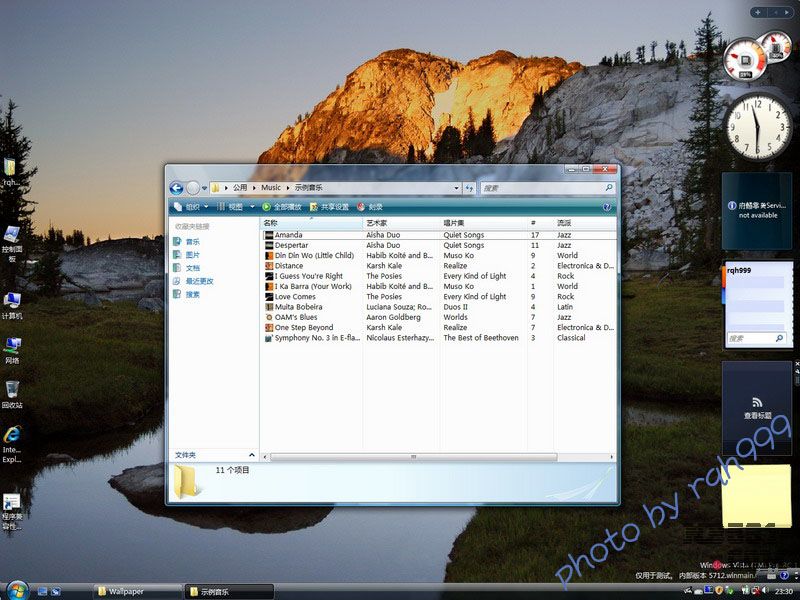This screenshot has width=800, height=600.
Task: Click the 全部播放 (Play all) button
Action: pos(282,207)
